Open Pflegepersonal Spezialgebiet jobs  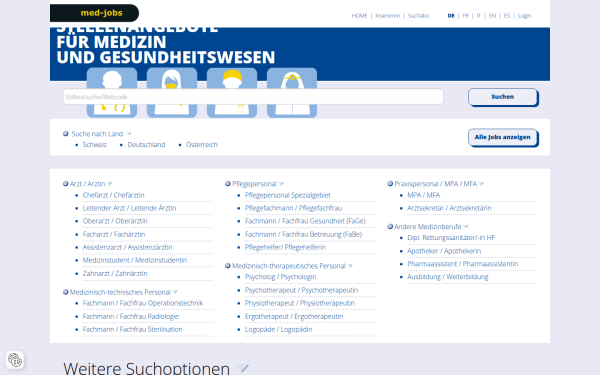(288, 195)
